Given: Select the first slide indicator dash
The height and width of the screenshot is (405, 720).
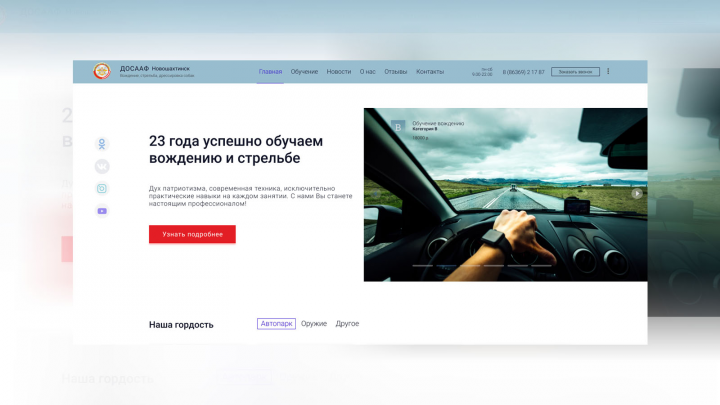Looking at the screenshot, I should (422, 265).
